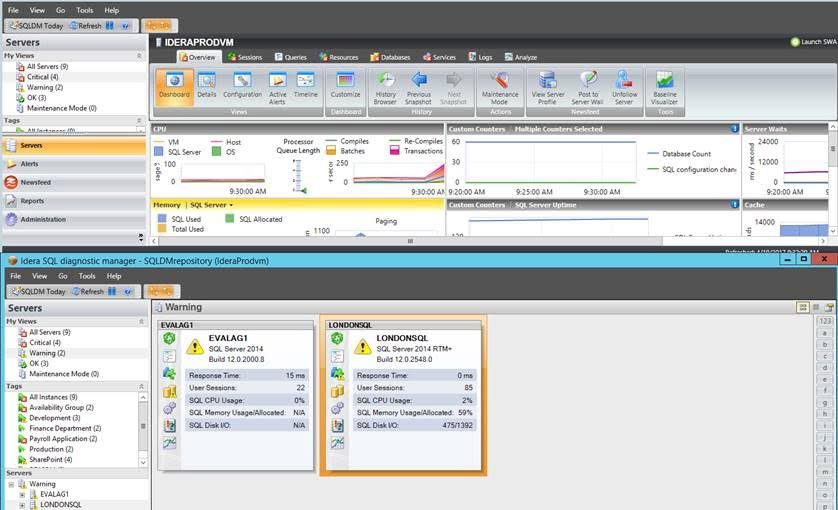This screenshot has width=838, height=510.
Task: Switch to Logs tab
Action: (x=480, y=57)
